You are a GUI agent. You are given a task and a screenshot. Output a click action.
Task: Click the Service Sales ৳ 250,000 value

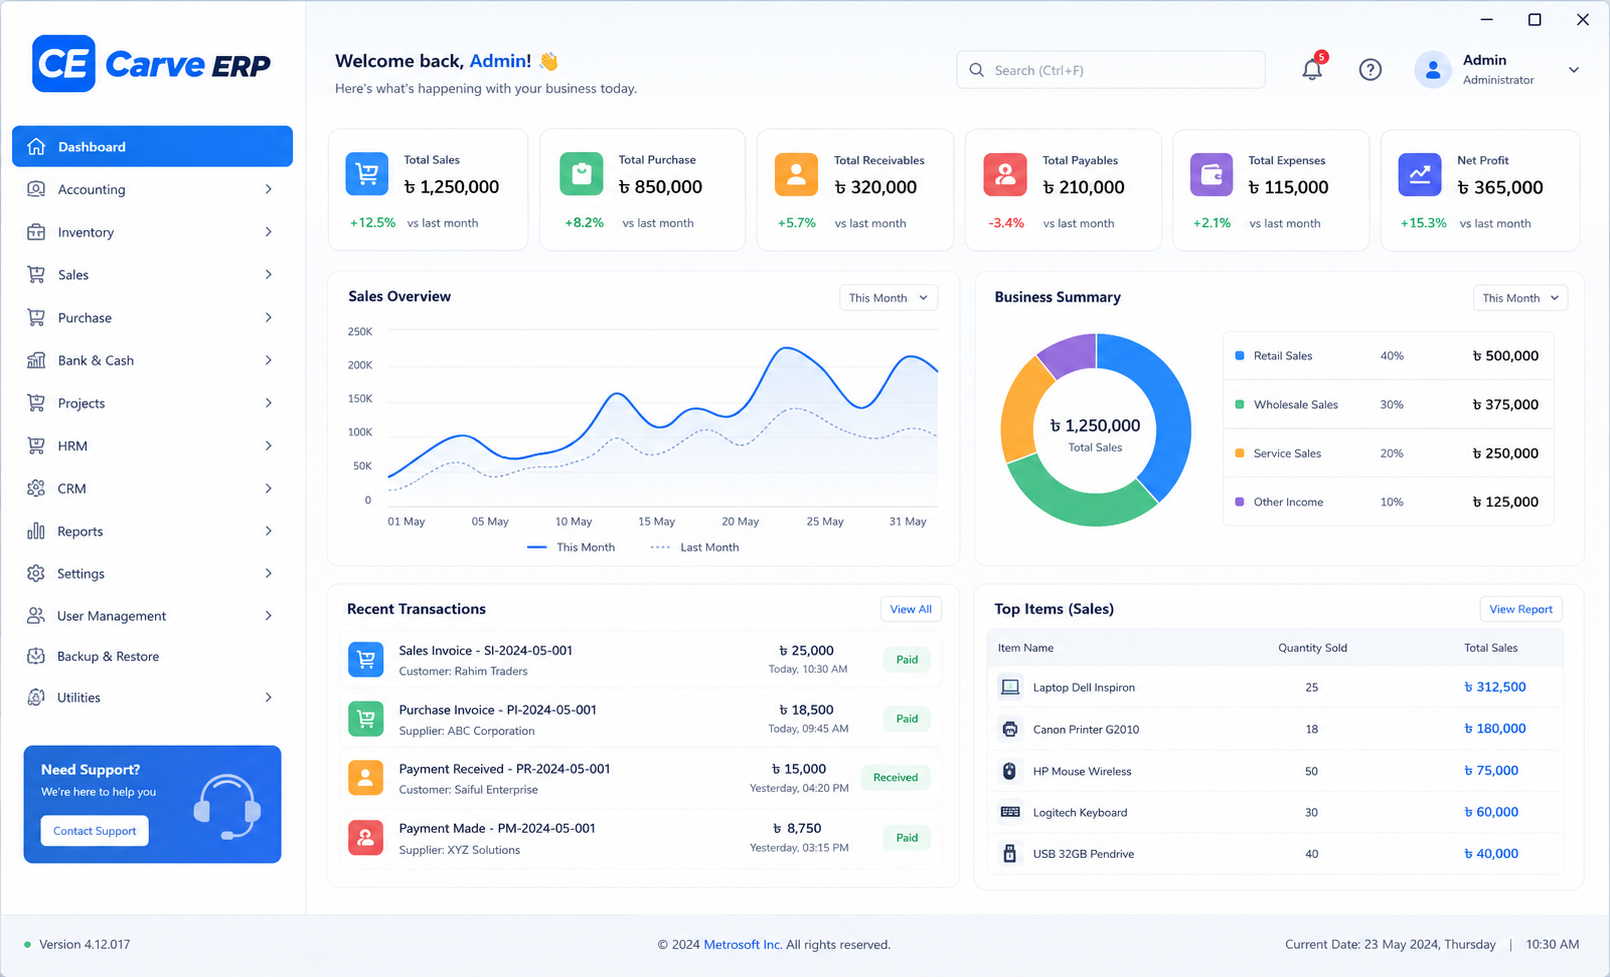[1505, 453]
